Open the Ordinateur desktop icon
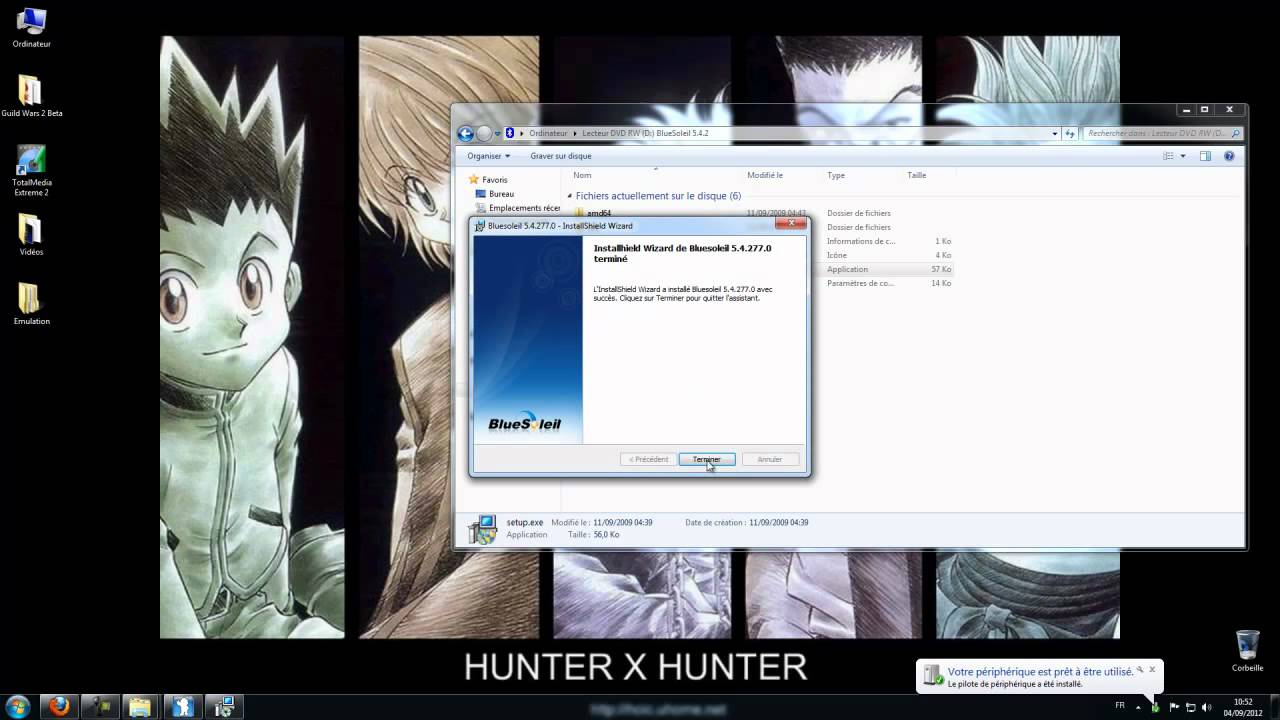 coord(31,28)
